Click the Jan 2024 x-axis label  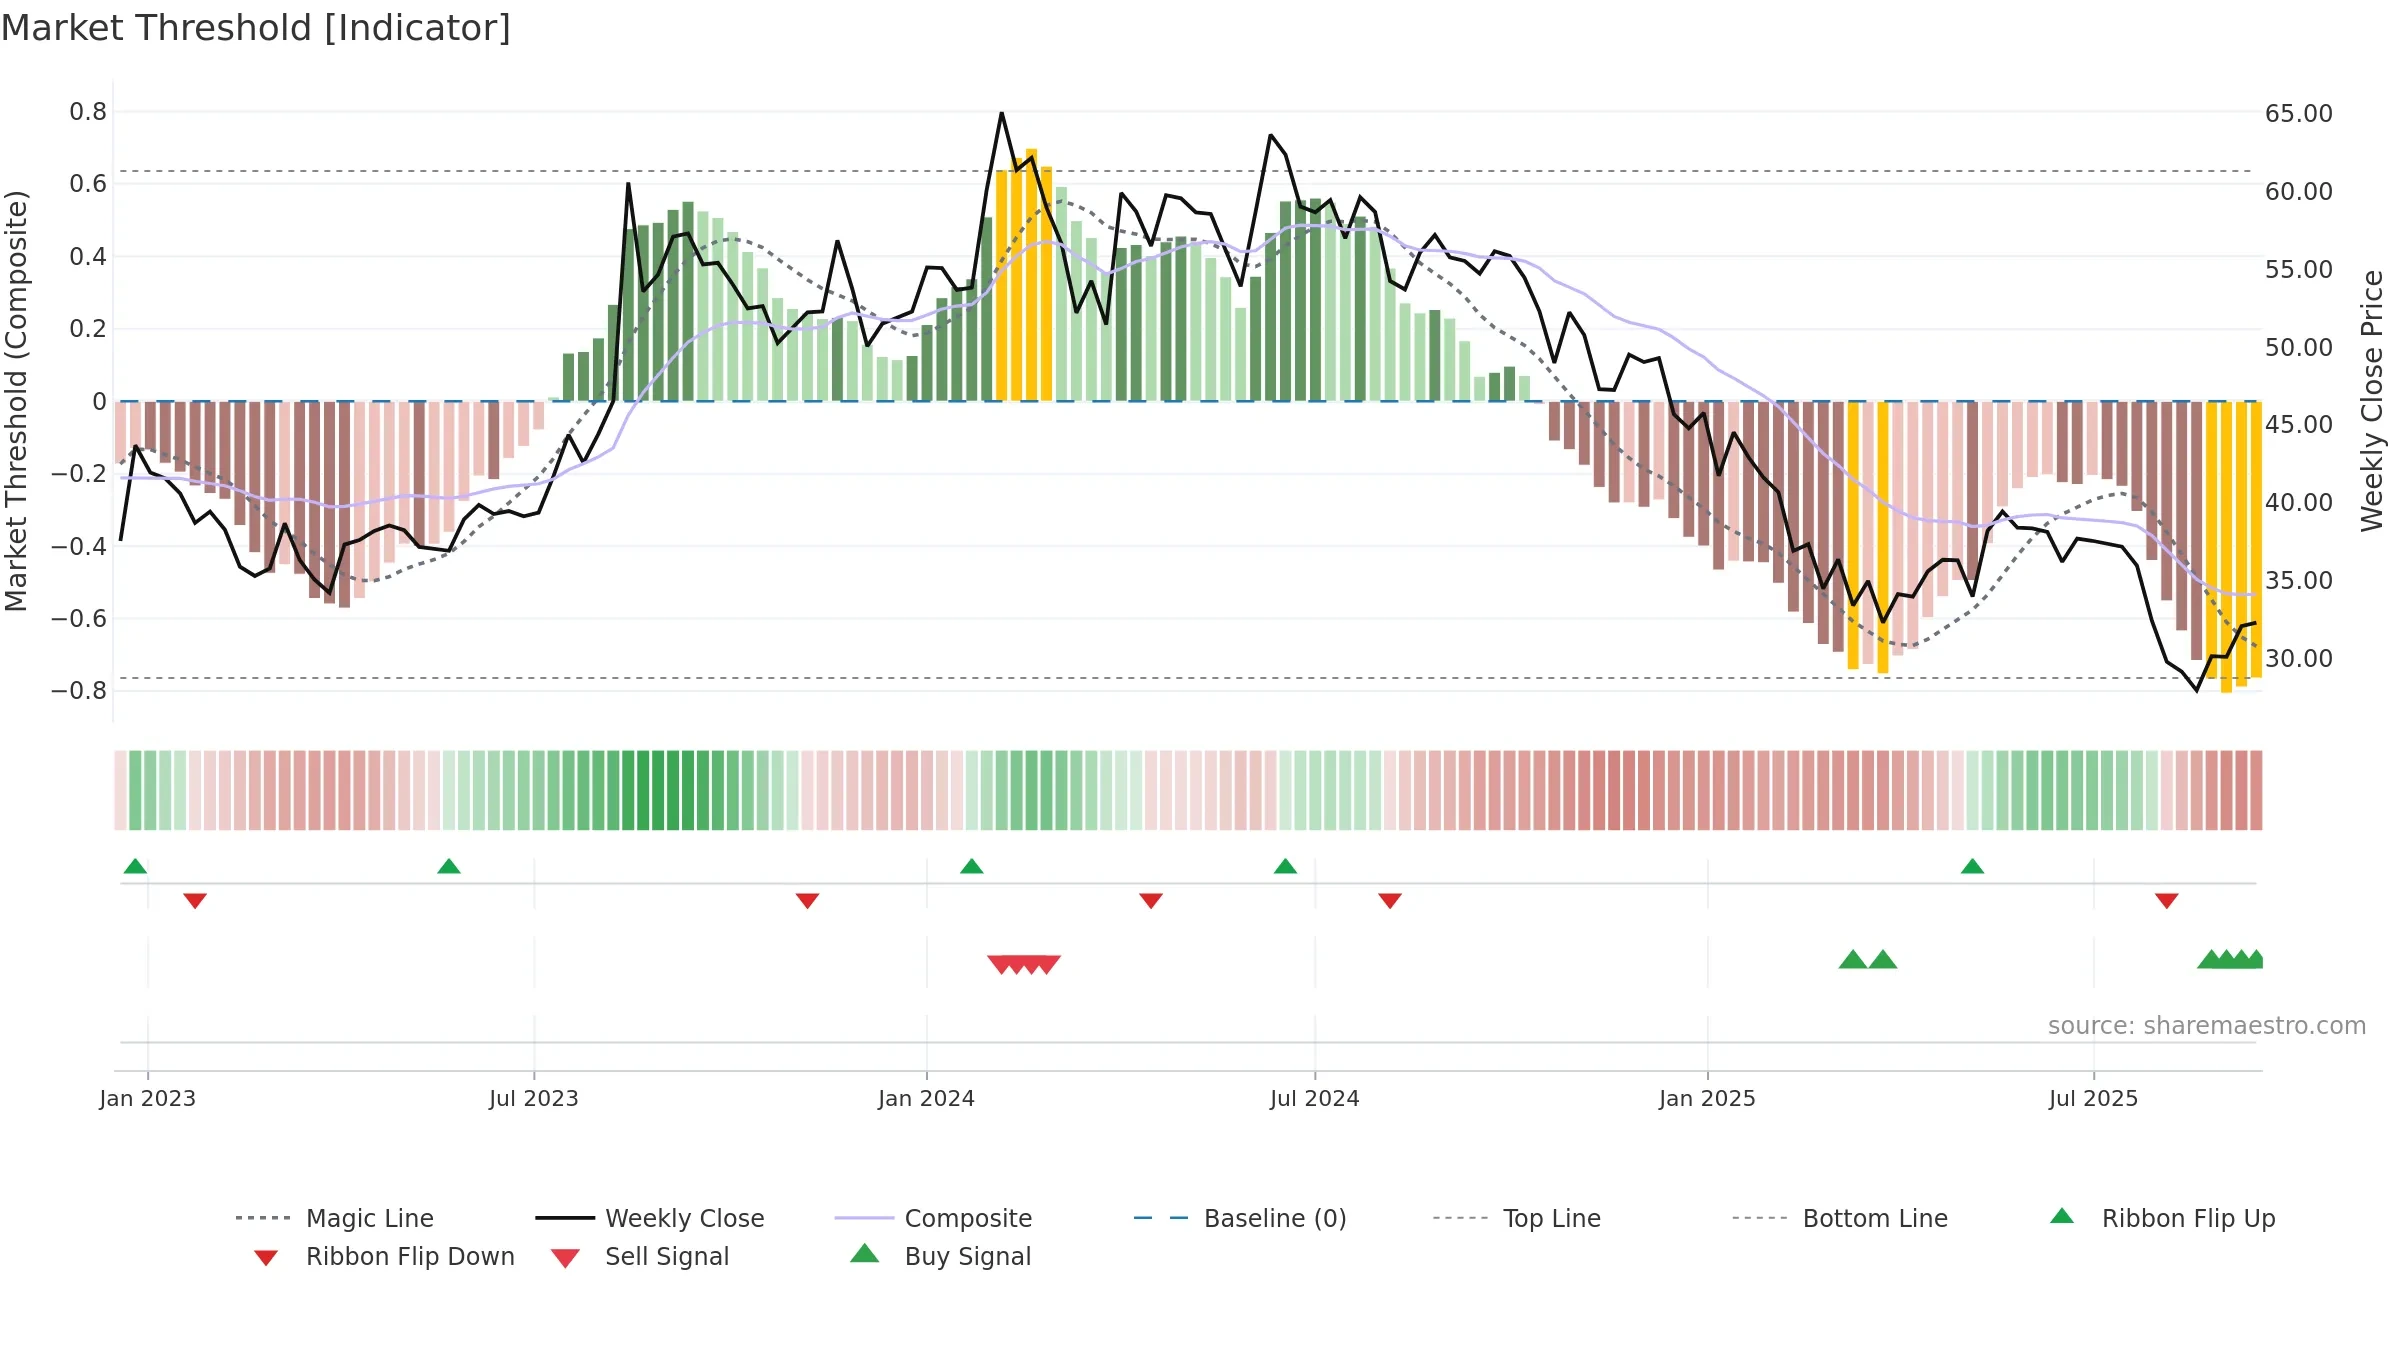coord(927,1098)
